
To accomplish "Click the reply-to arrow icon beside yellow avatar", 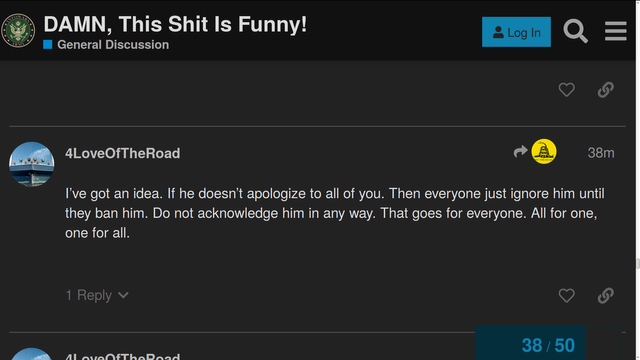I will pos(520,151).
